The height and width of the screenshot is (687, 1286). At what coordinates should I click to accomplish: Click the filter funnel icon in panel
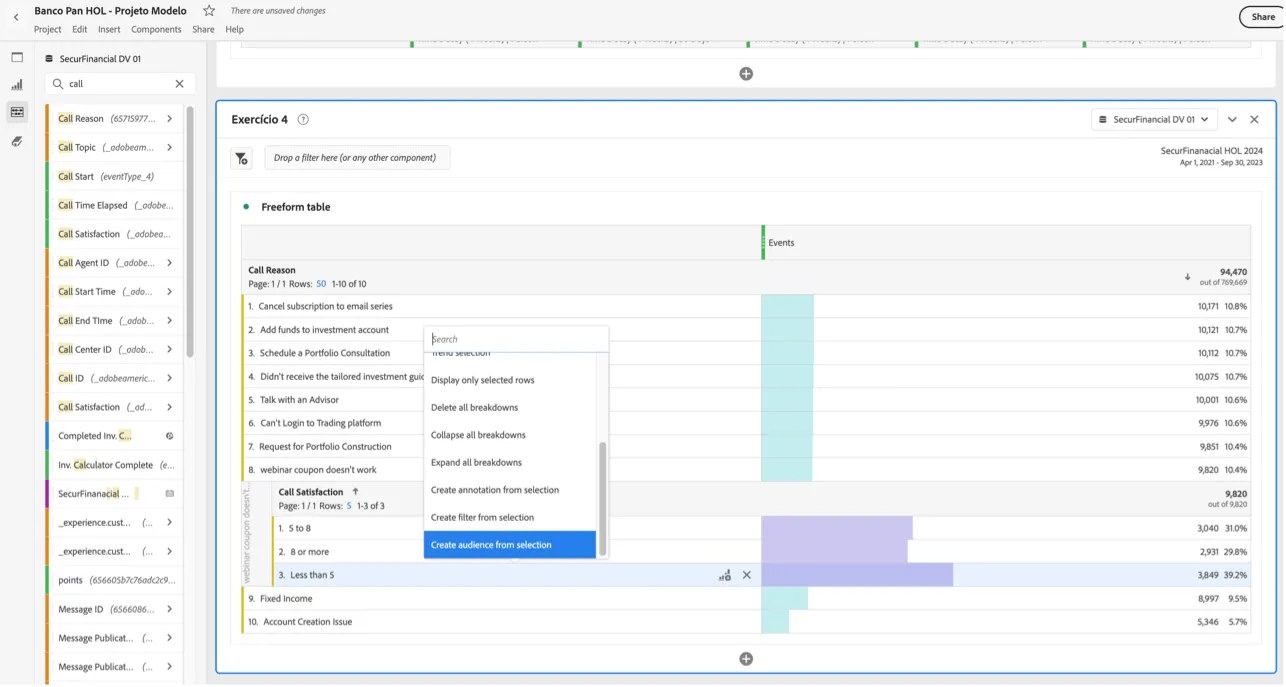click(x=242, y=158)
